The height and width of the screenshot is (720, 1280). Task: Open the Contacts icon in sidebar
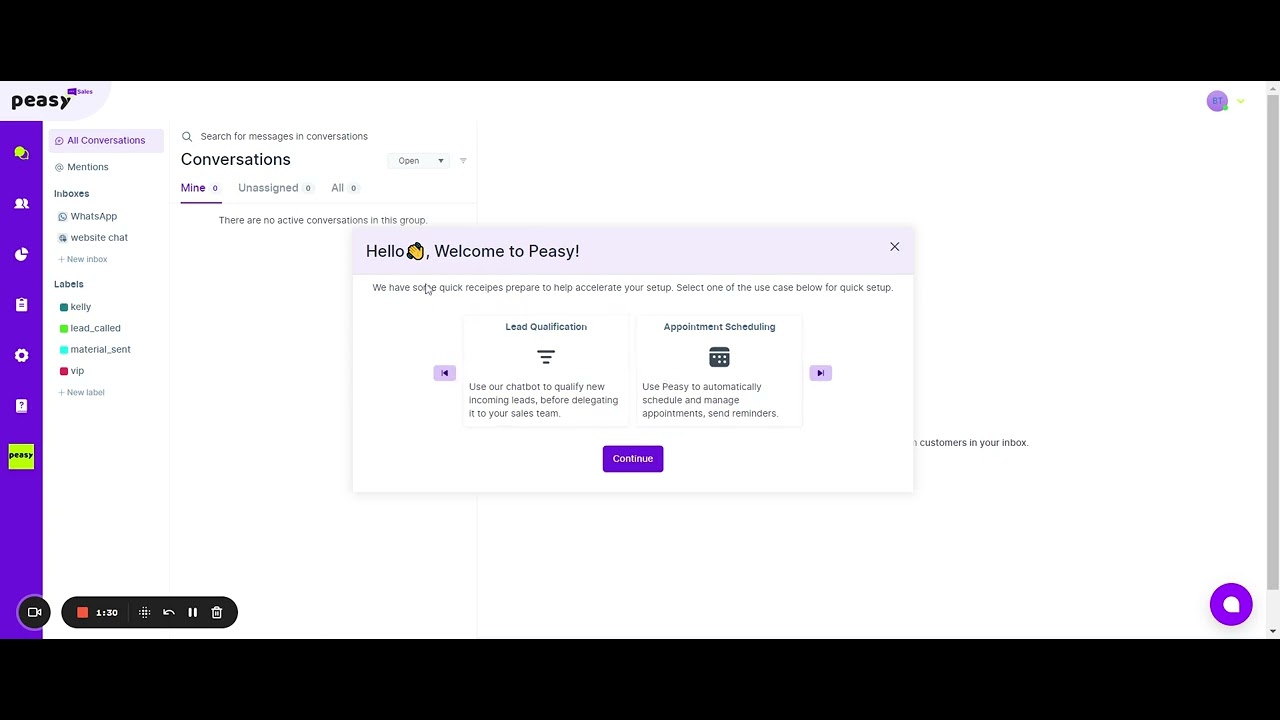pyautogui.click(x=21, y=203)
